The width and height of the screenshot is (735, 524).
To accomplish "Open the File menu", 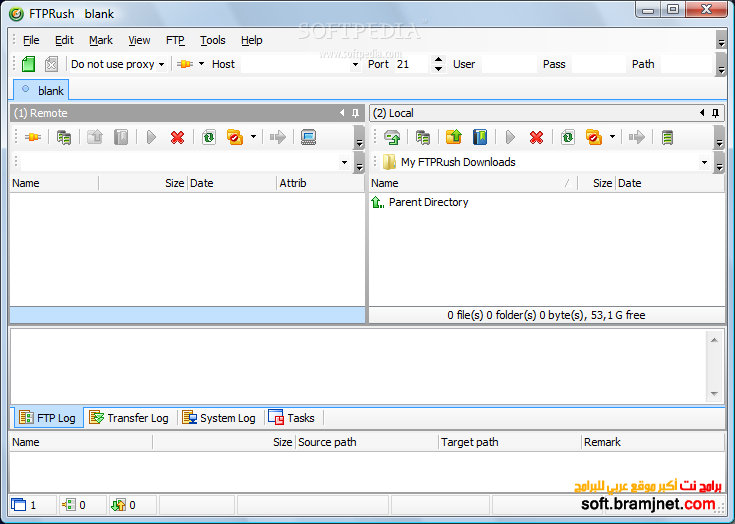I will (x=31, y=40).
